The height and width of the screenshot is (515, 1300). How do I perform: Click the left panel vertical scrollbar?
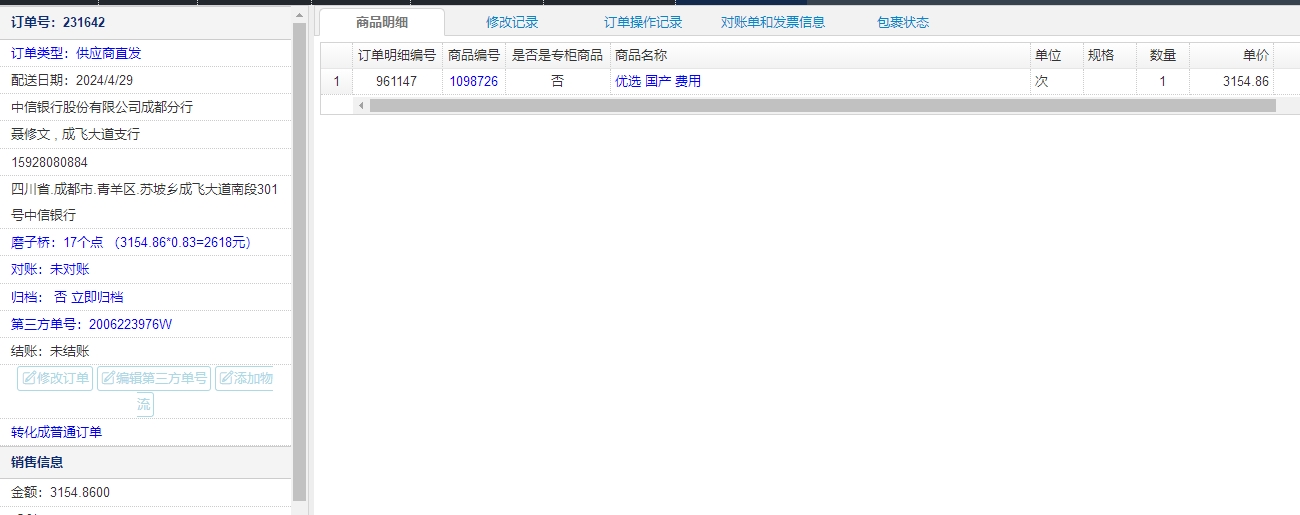[x=300, y=261]
